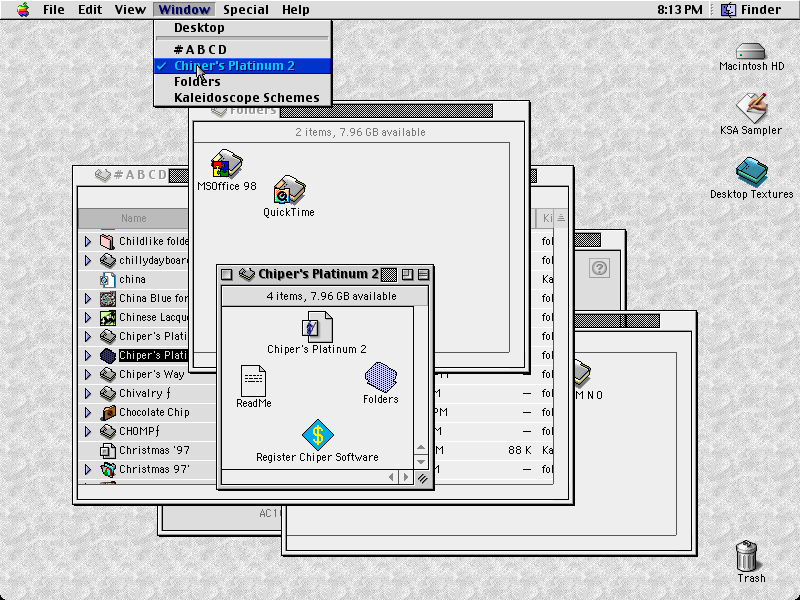Screen dimensions: 800x600
Task: Click the Chivalry ƒ folder icon
Action: pos(107,393)
